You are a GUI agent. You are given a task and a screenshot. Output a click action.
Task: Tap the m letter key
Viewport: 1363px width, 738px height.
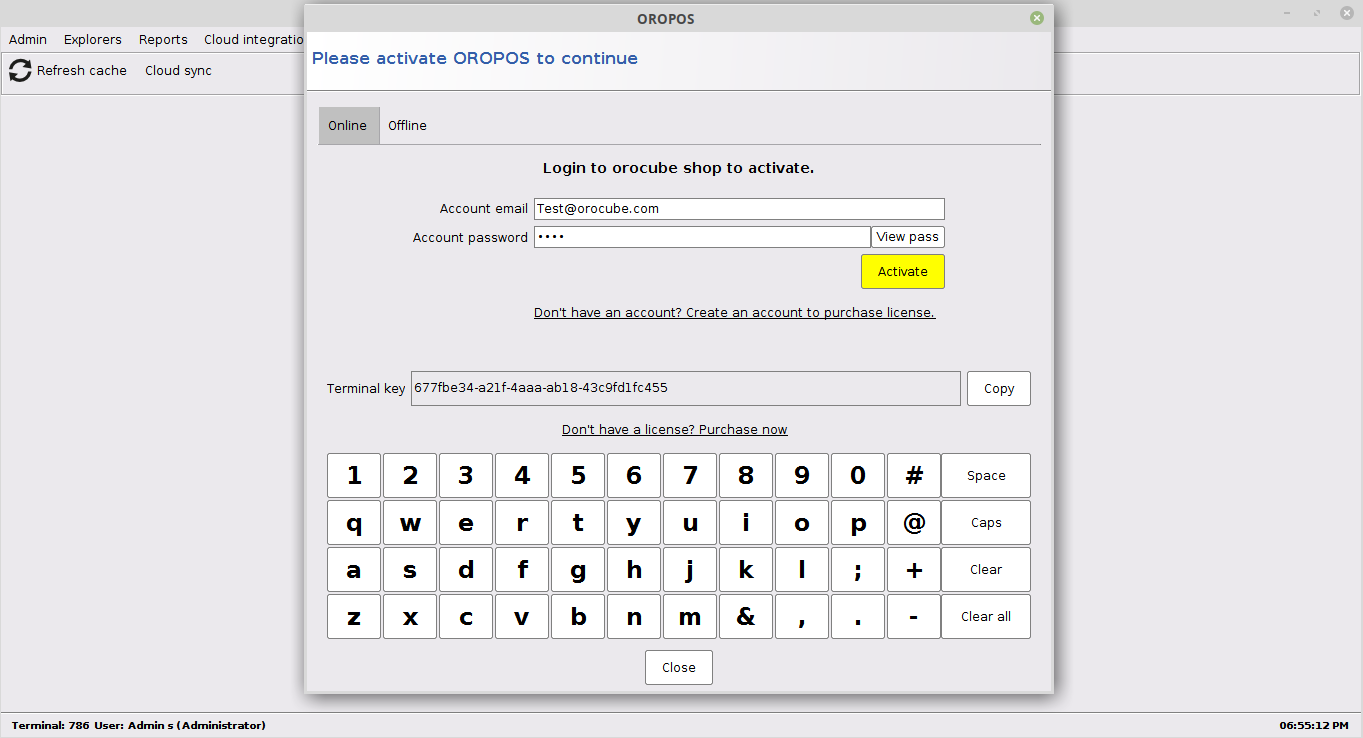[x=690, y=617]
